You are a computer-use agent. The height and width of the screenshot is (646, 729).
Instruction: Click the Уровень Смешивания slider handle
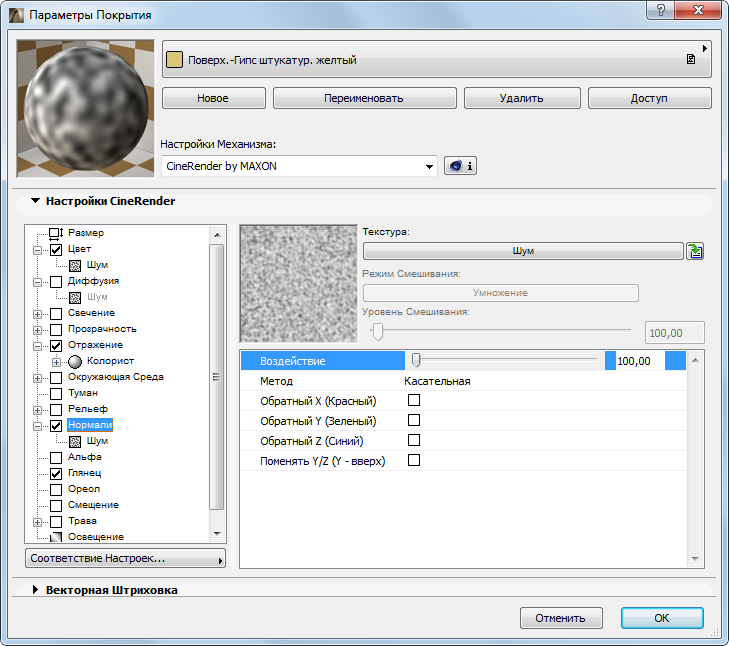(378, 331)
